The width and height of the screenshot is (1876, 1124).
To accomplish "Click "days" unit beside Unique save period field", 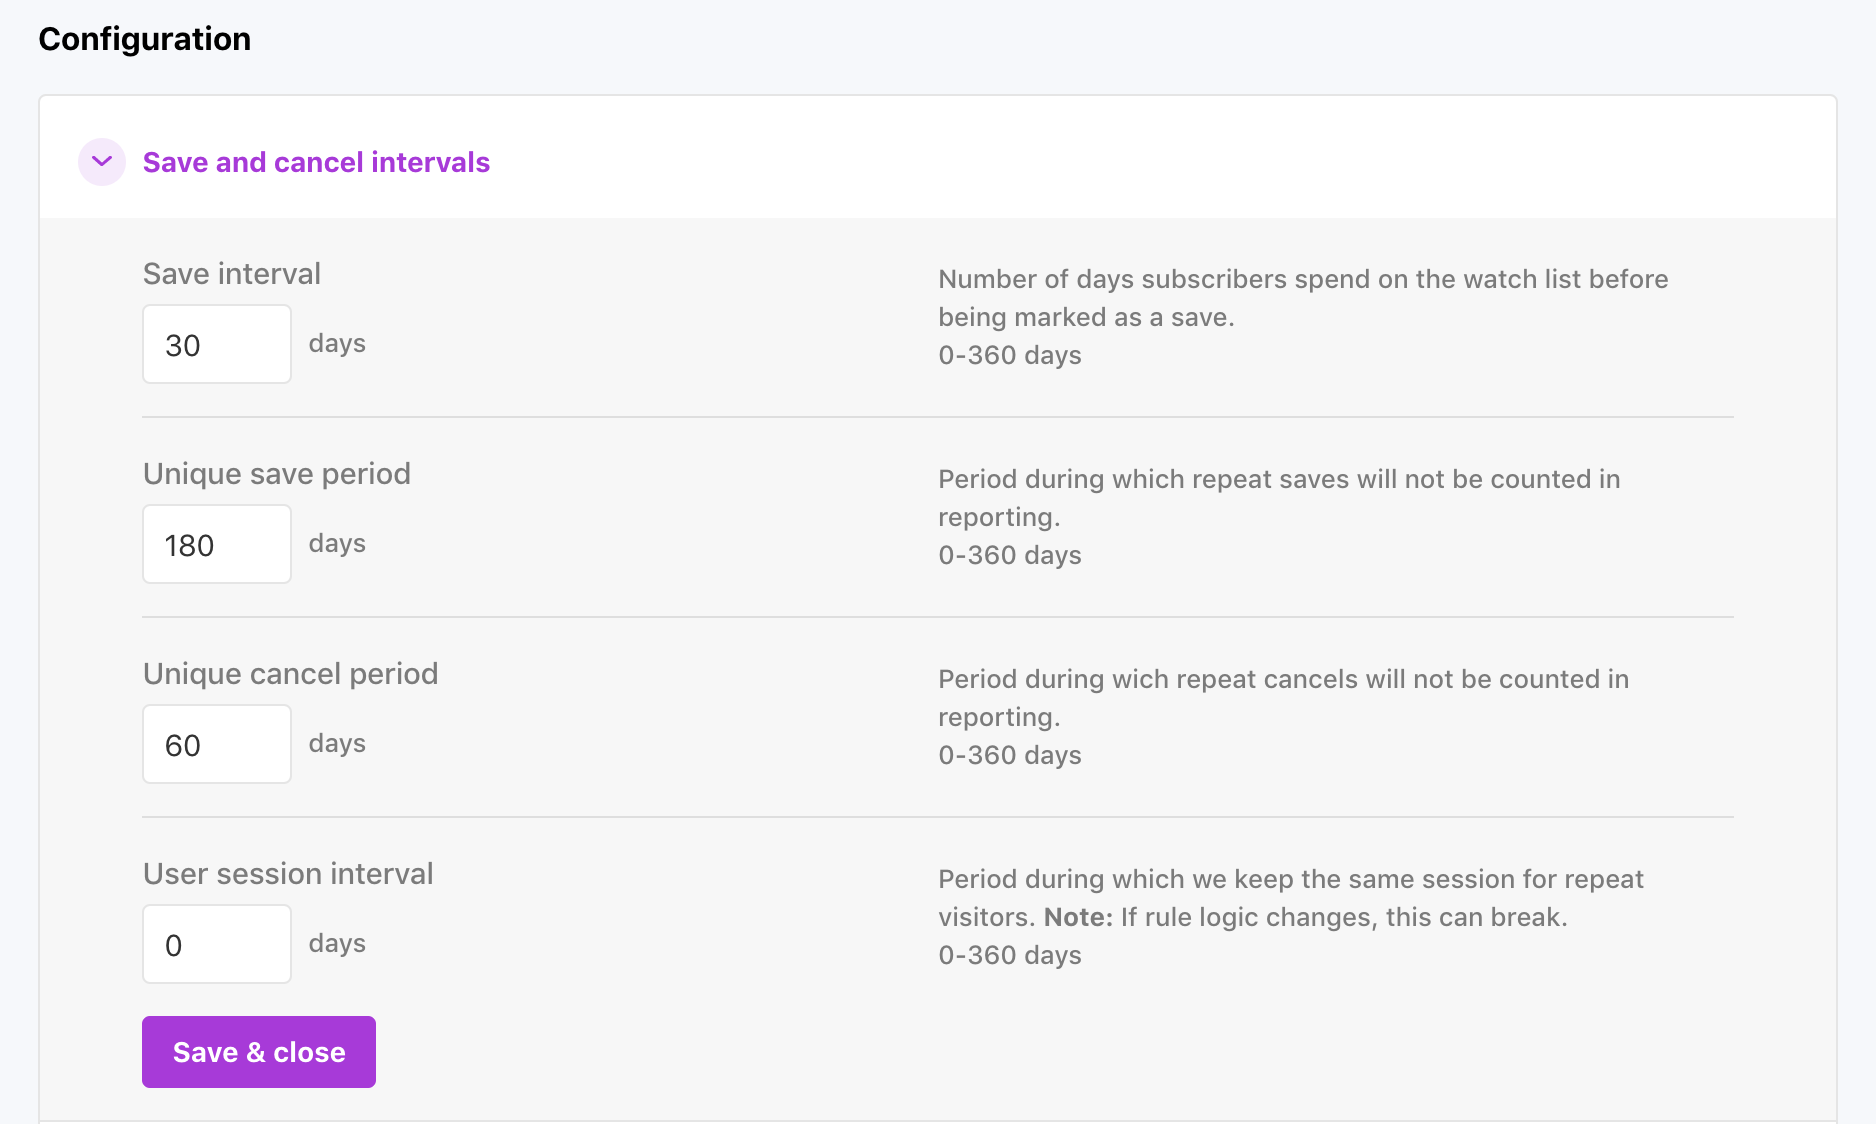I will (337, 543).
